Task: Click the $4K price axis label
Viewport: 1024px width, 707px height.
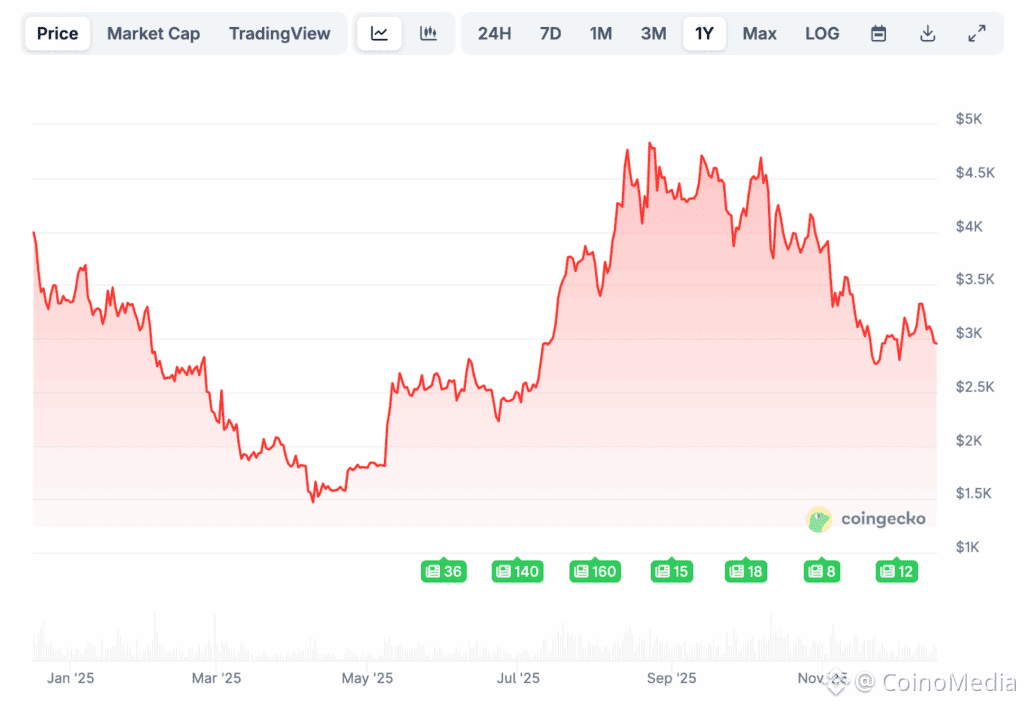Action: coord(968,226)
